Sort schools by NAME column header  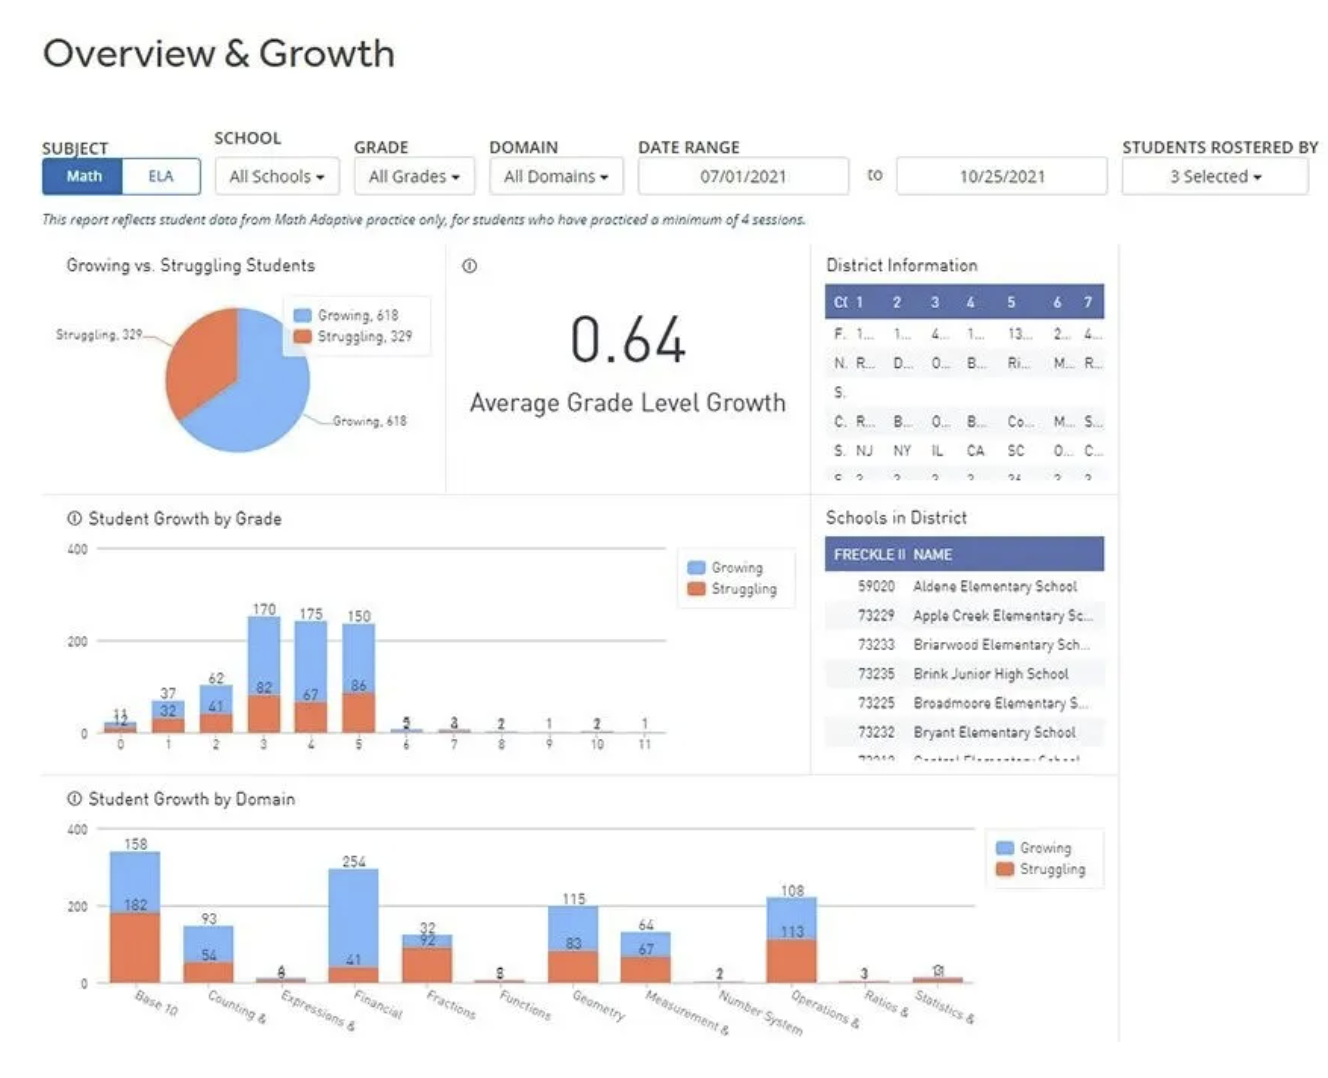pyautogui.click(x=932, y=554)
